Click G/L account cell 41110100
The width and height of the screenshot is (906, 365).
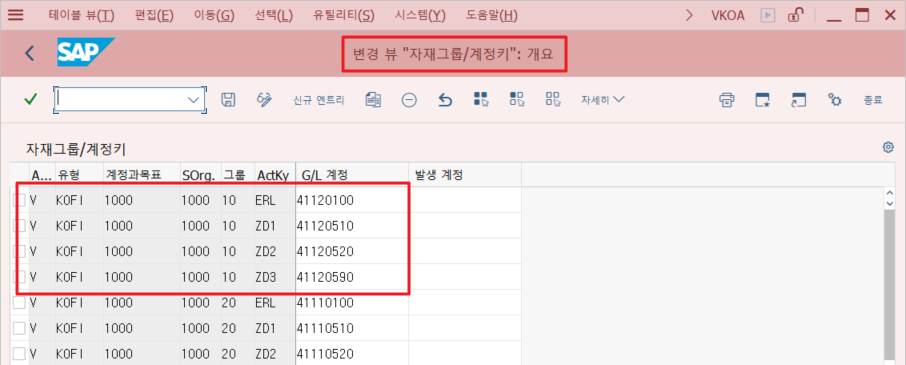[352, 303]
